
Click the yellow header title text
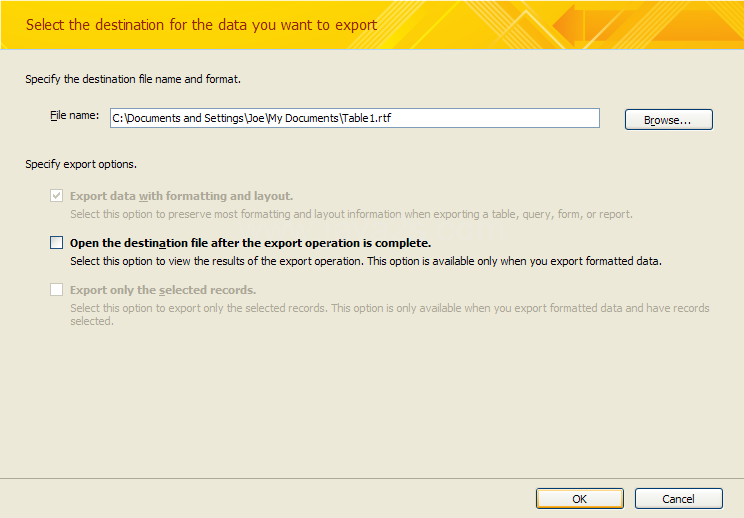point(201,25)
